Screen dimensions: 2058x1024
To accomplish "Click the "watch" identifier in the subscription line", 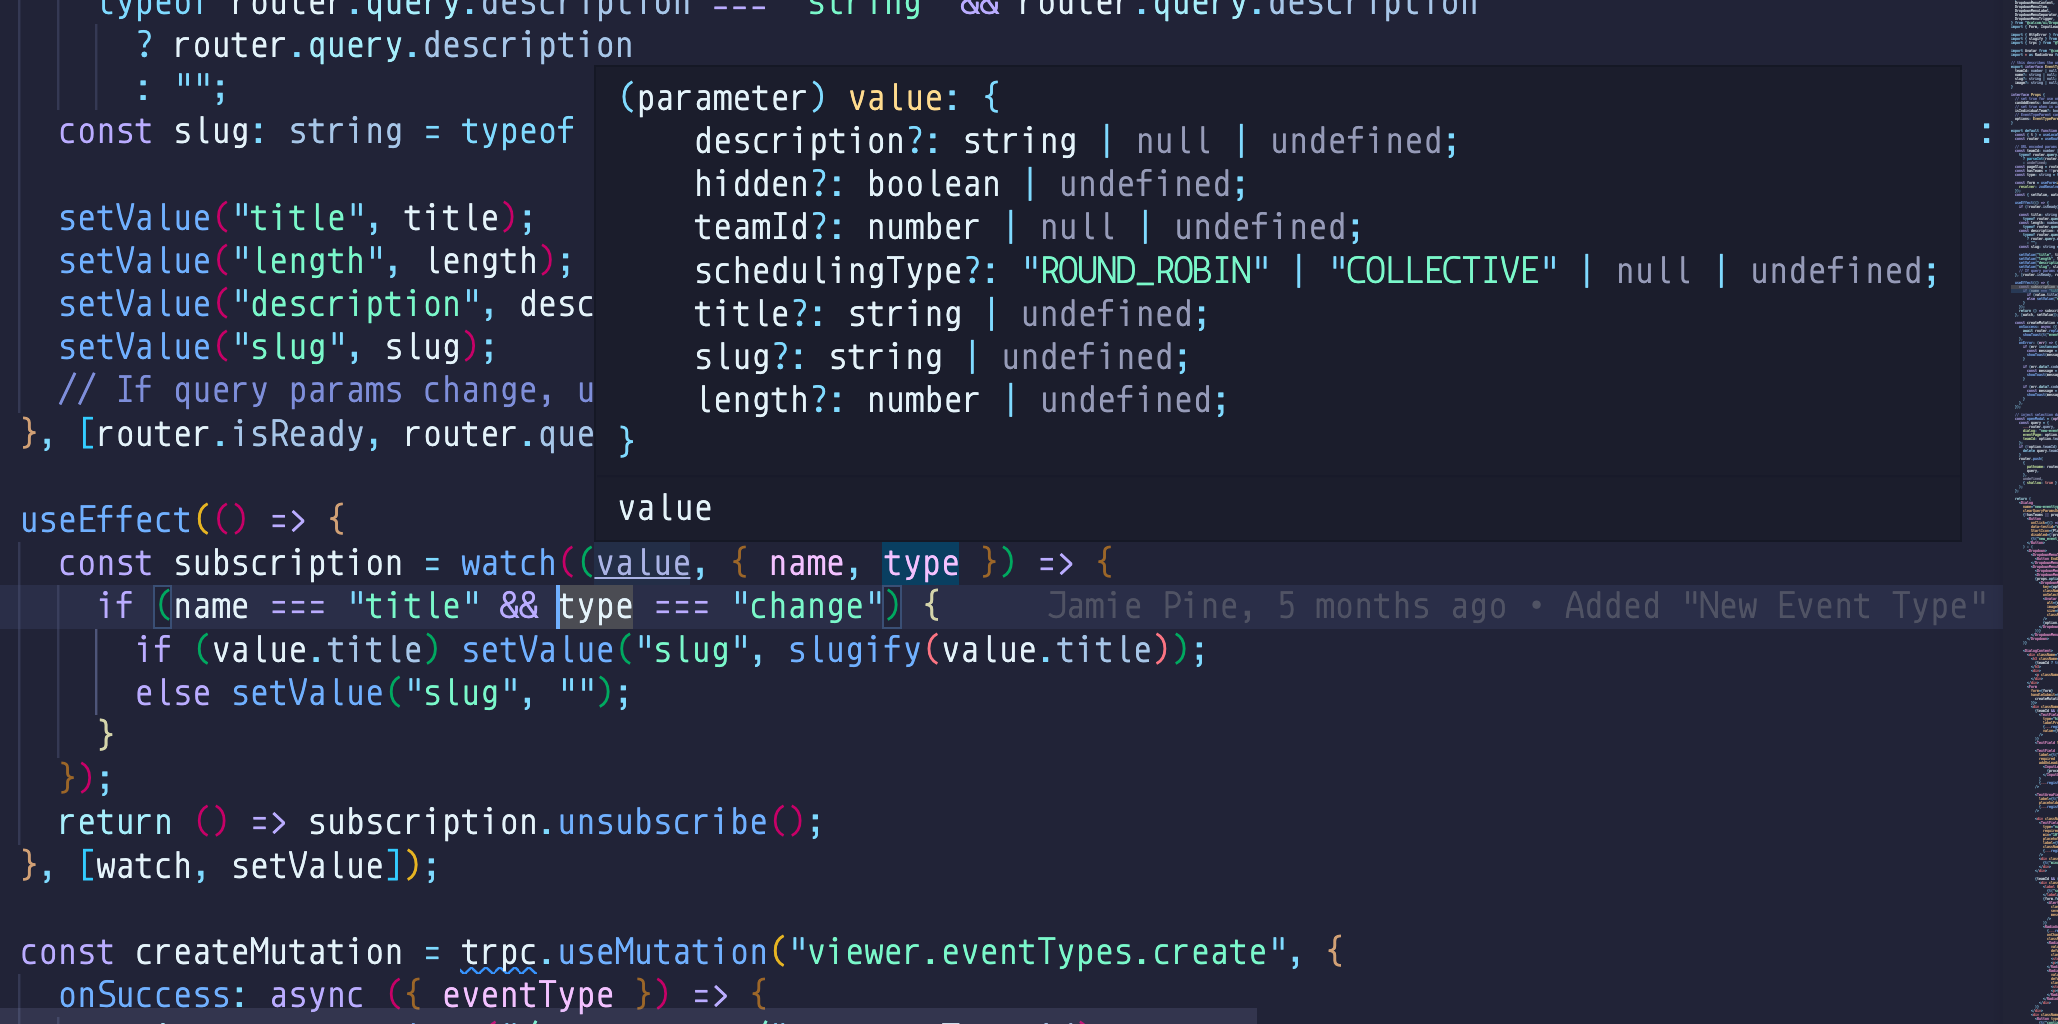I will click(x=508, y=562).
